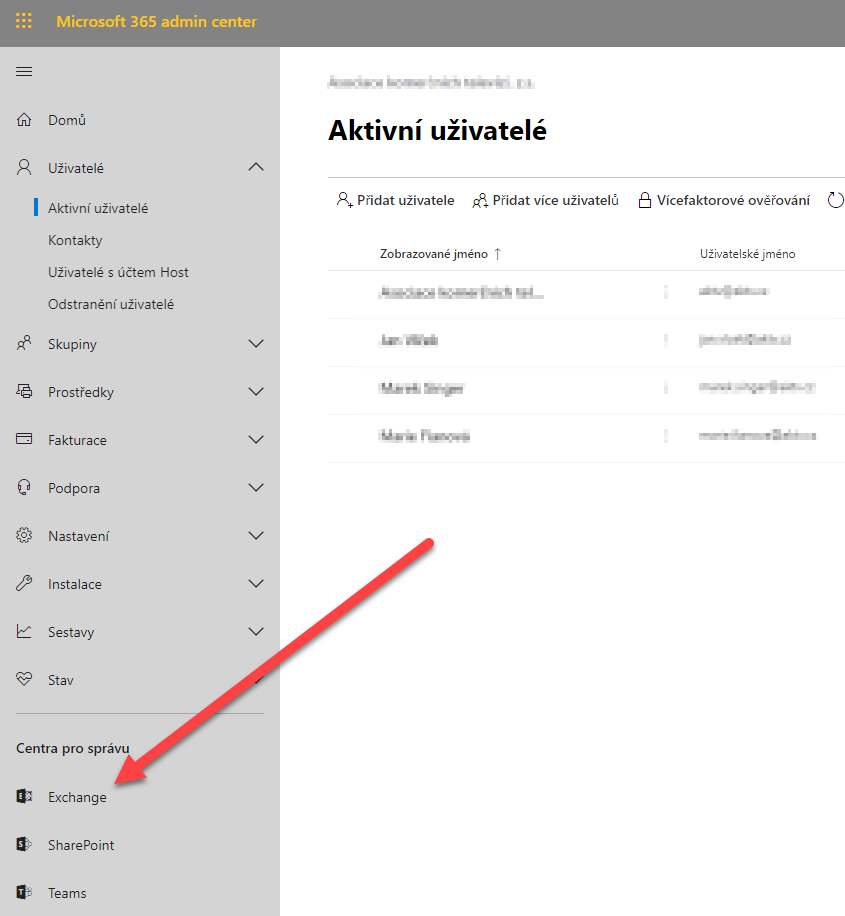845x916 pixels.
Task: Collapse the navigation menu hamburger icon
Action: click(24, 72)
